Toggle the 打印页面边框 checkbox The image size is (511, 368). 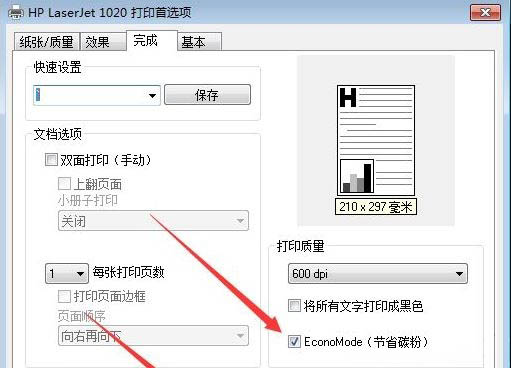(x=64, y=296)
